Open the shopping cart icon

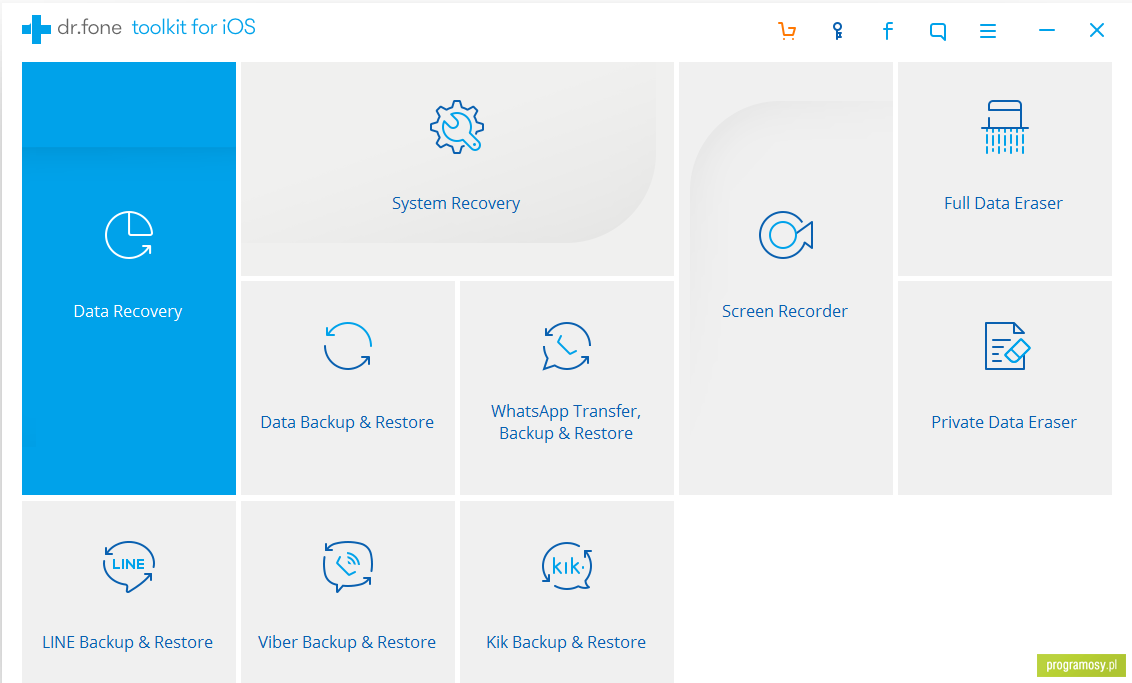click(x=787, y=31)
